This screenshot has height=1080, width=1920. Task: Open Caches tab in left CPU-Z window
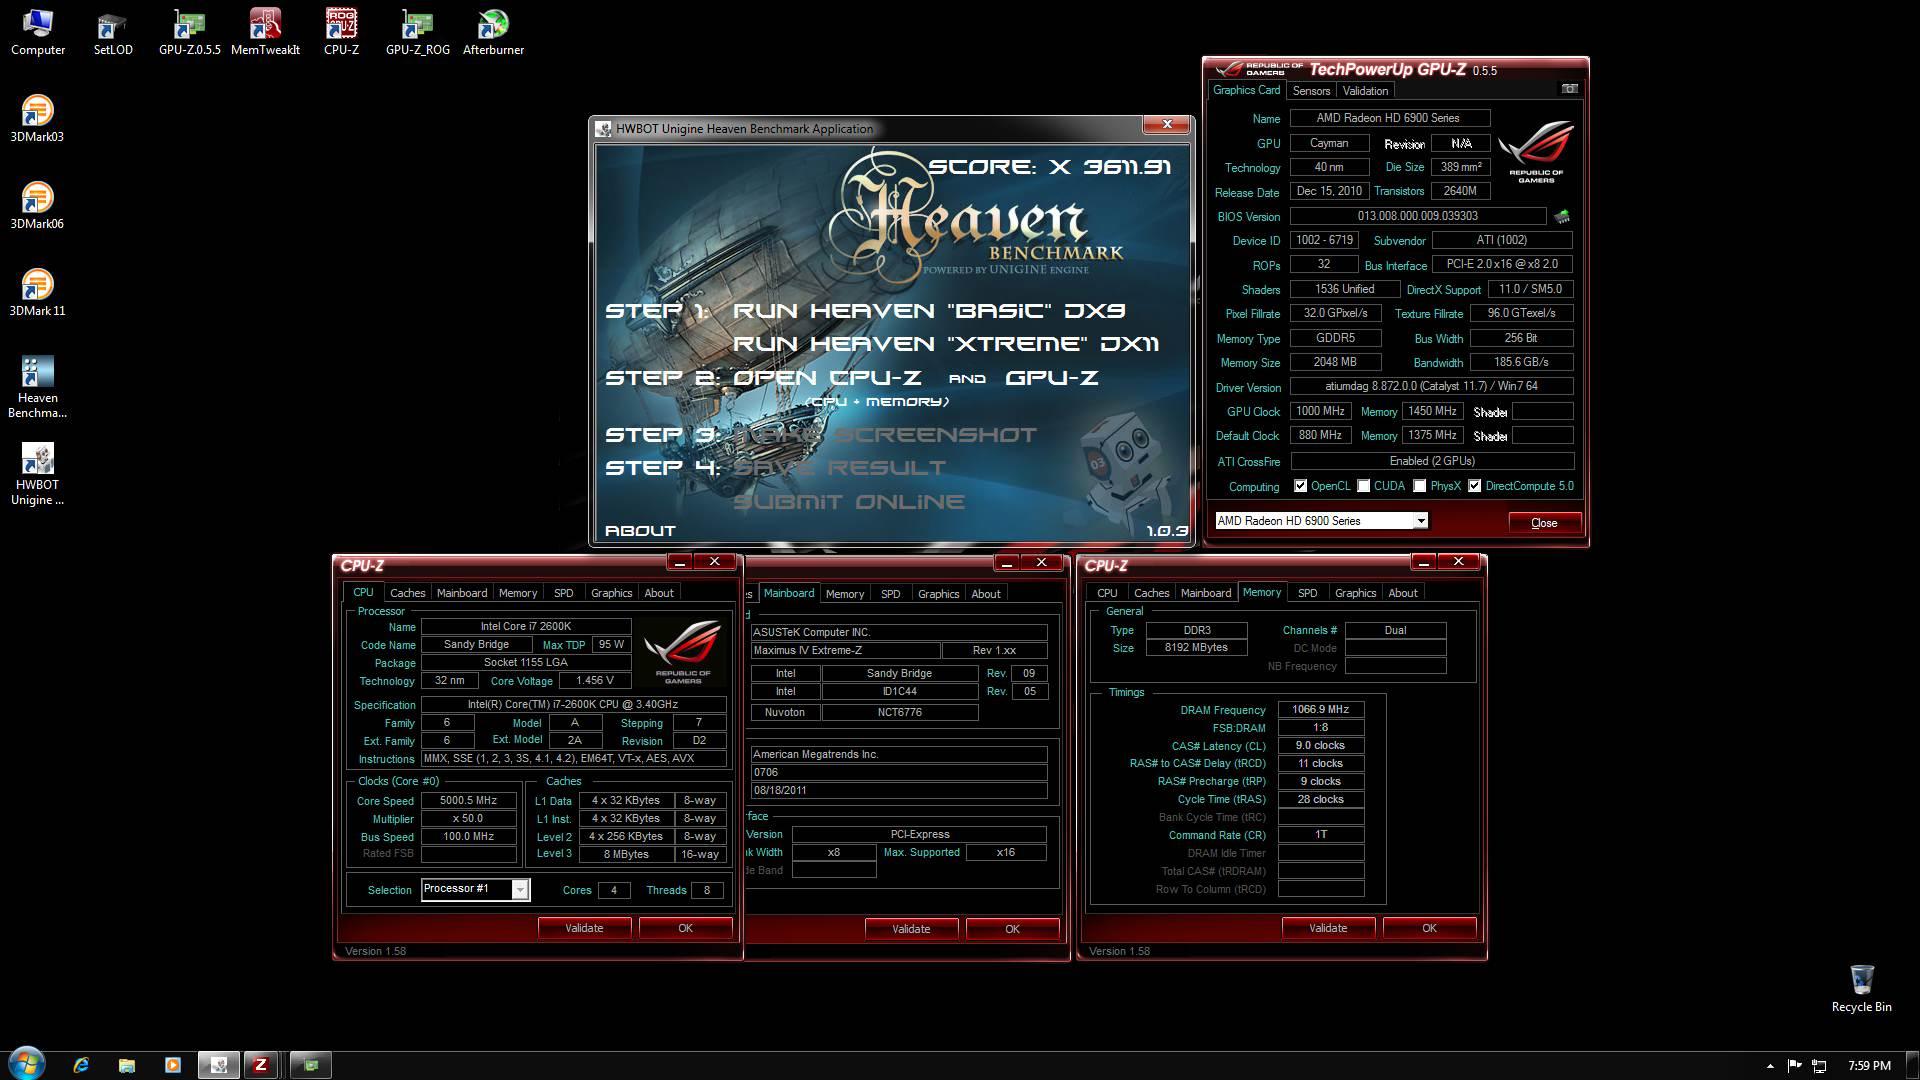pos(407,593)
